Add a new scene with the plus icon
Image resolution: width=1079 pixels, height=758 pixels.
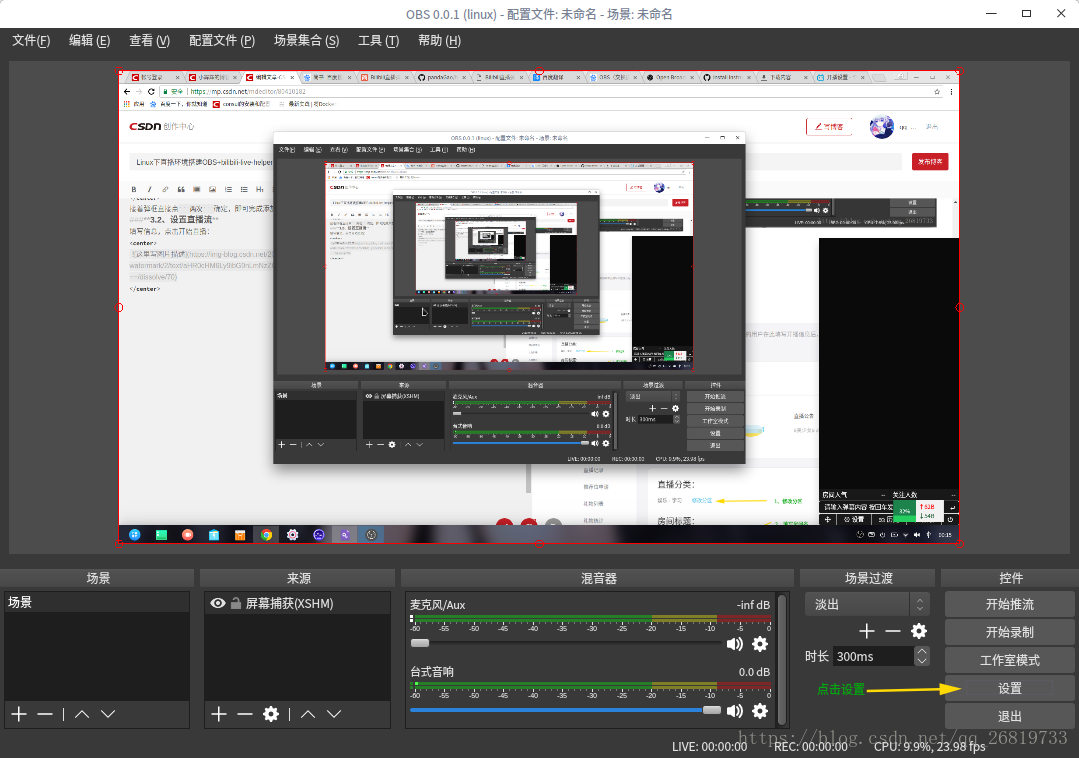click(18, 714)
